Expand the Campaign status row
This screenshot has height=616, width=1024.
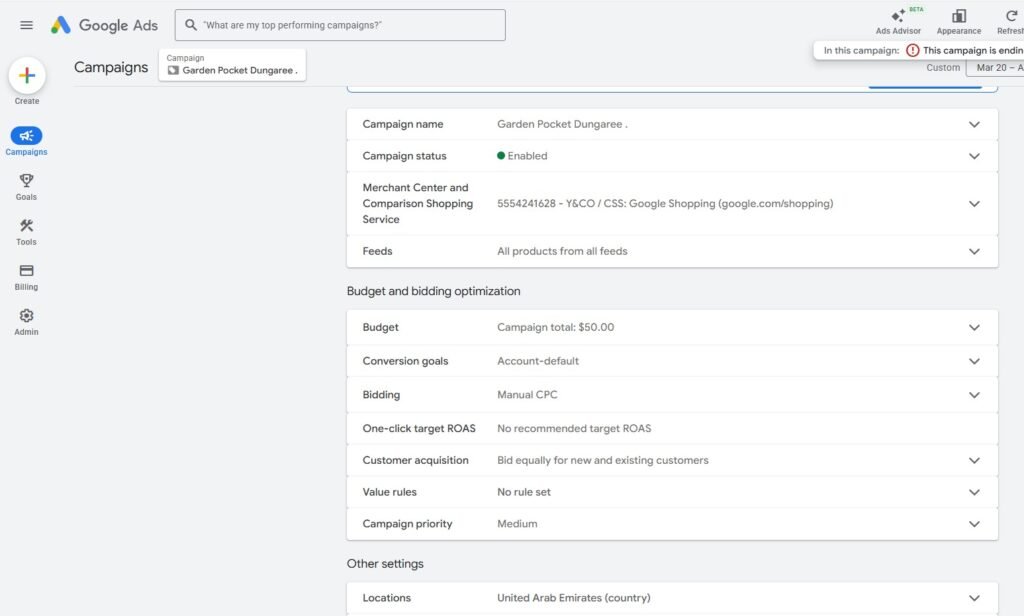pos(974,156)
